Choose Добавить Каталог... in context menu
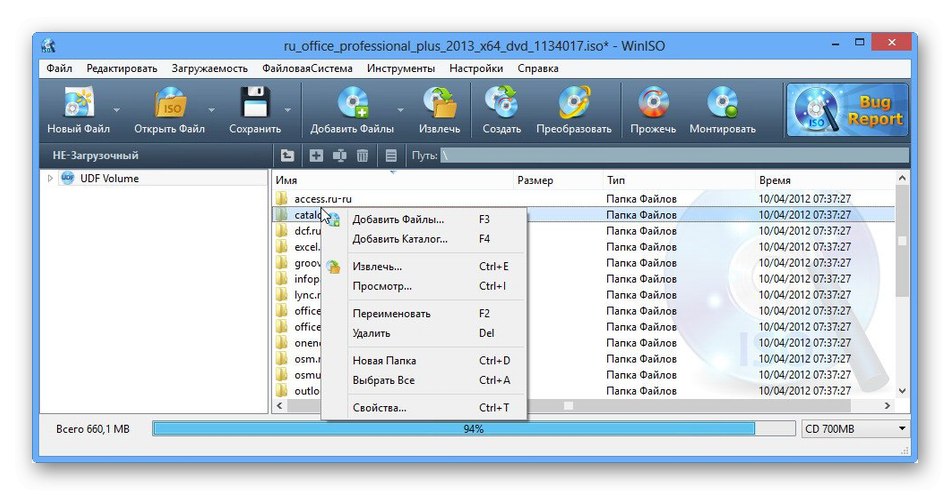The image size is (950, 495). pos(424,239)
